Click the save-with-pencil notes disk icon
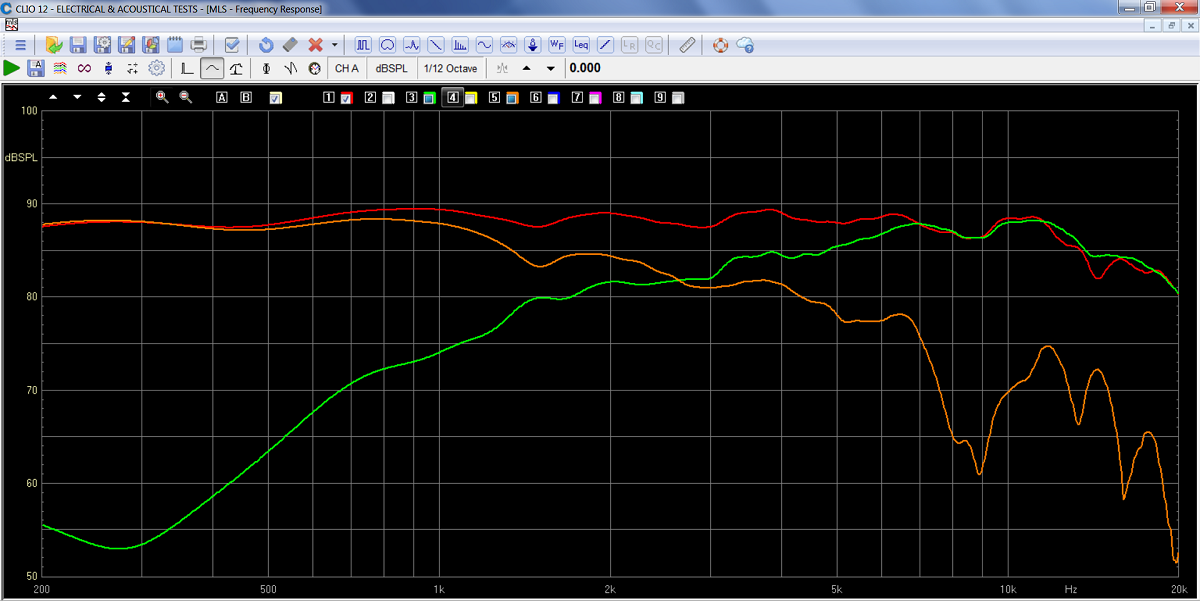 [x=126, y=45]
